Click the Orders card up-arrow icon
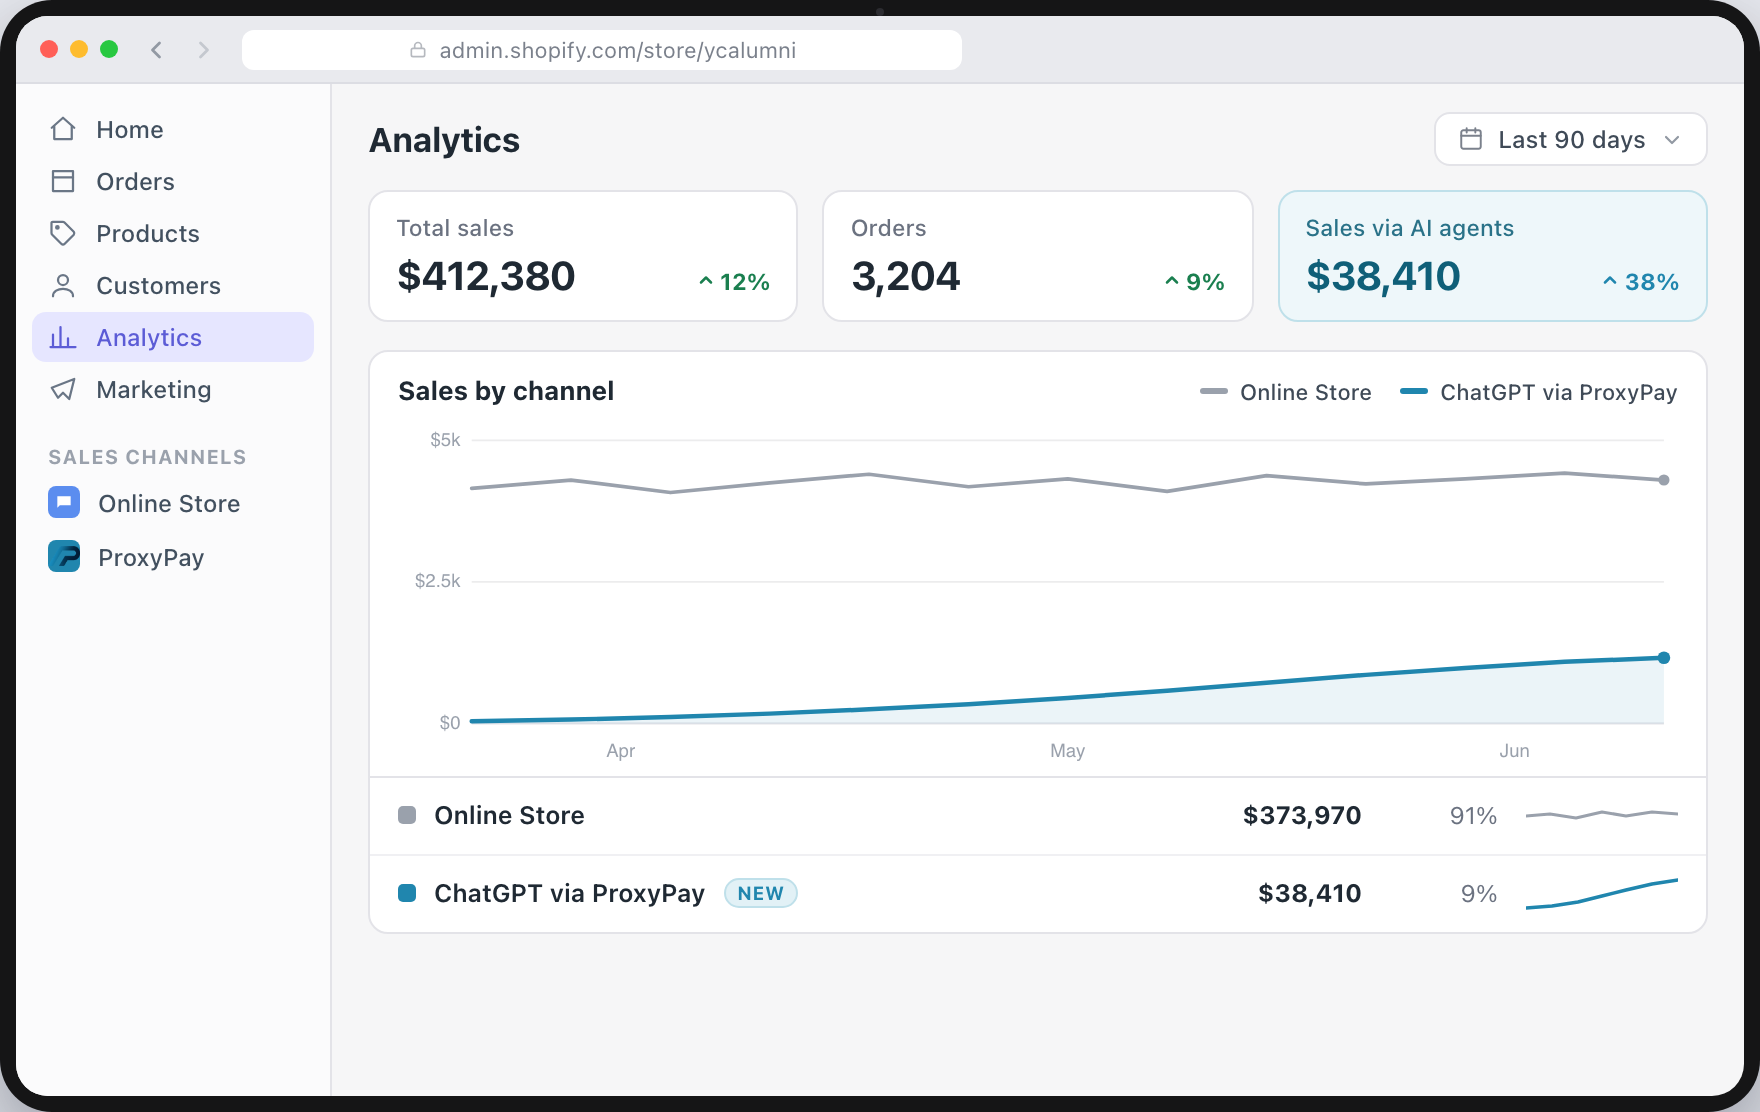 coord(1172,282)
